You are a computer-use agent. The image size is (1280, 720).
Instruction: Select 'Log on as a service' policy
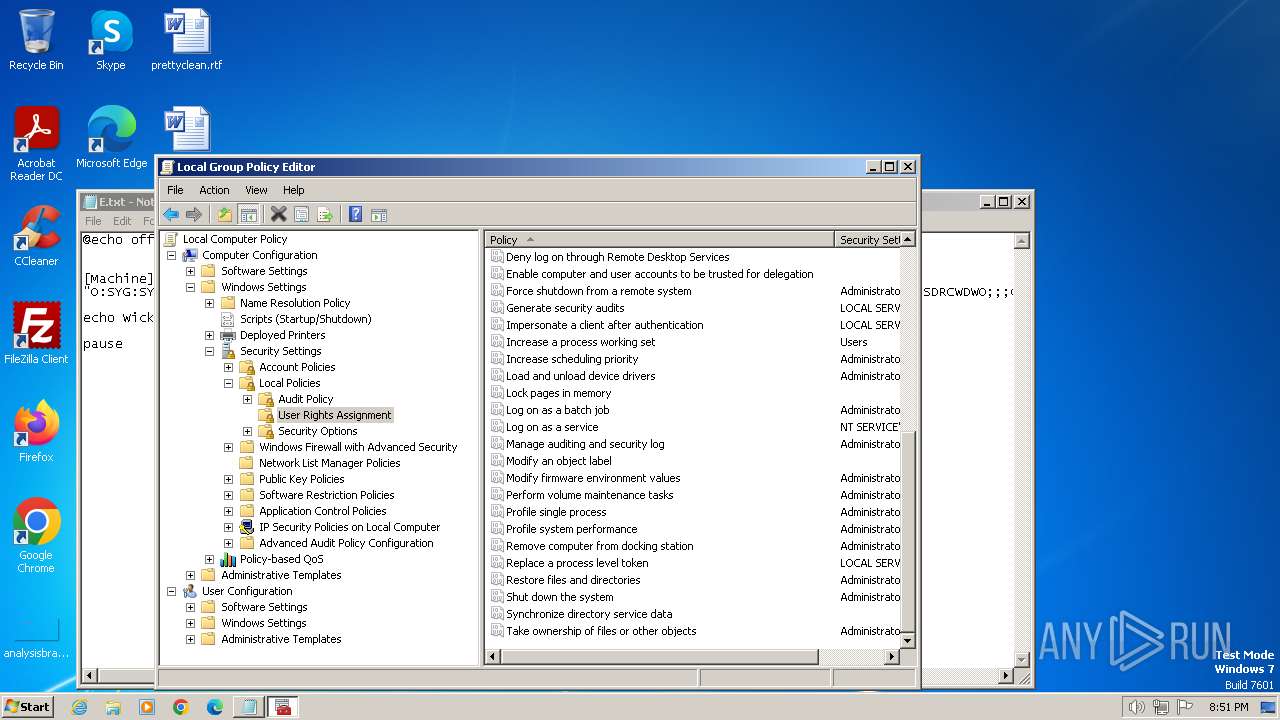552,427
